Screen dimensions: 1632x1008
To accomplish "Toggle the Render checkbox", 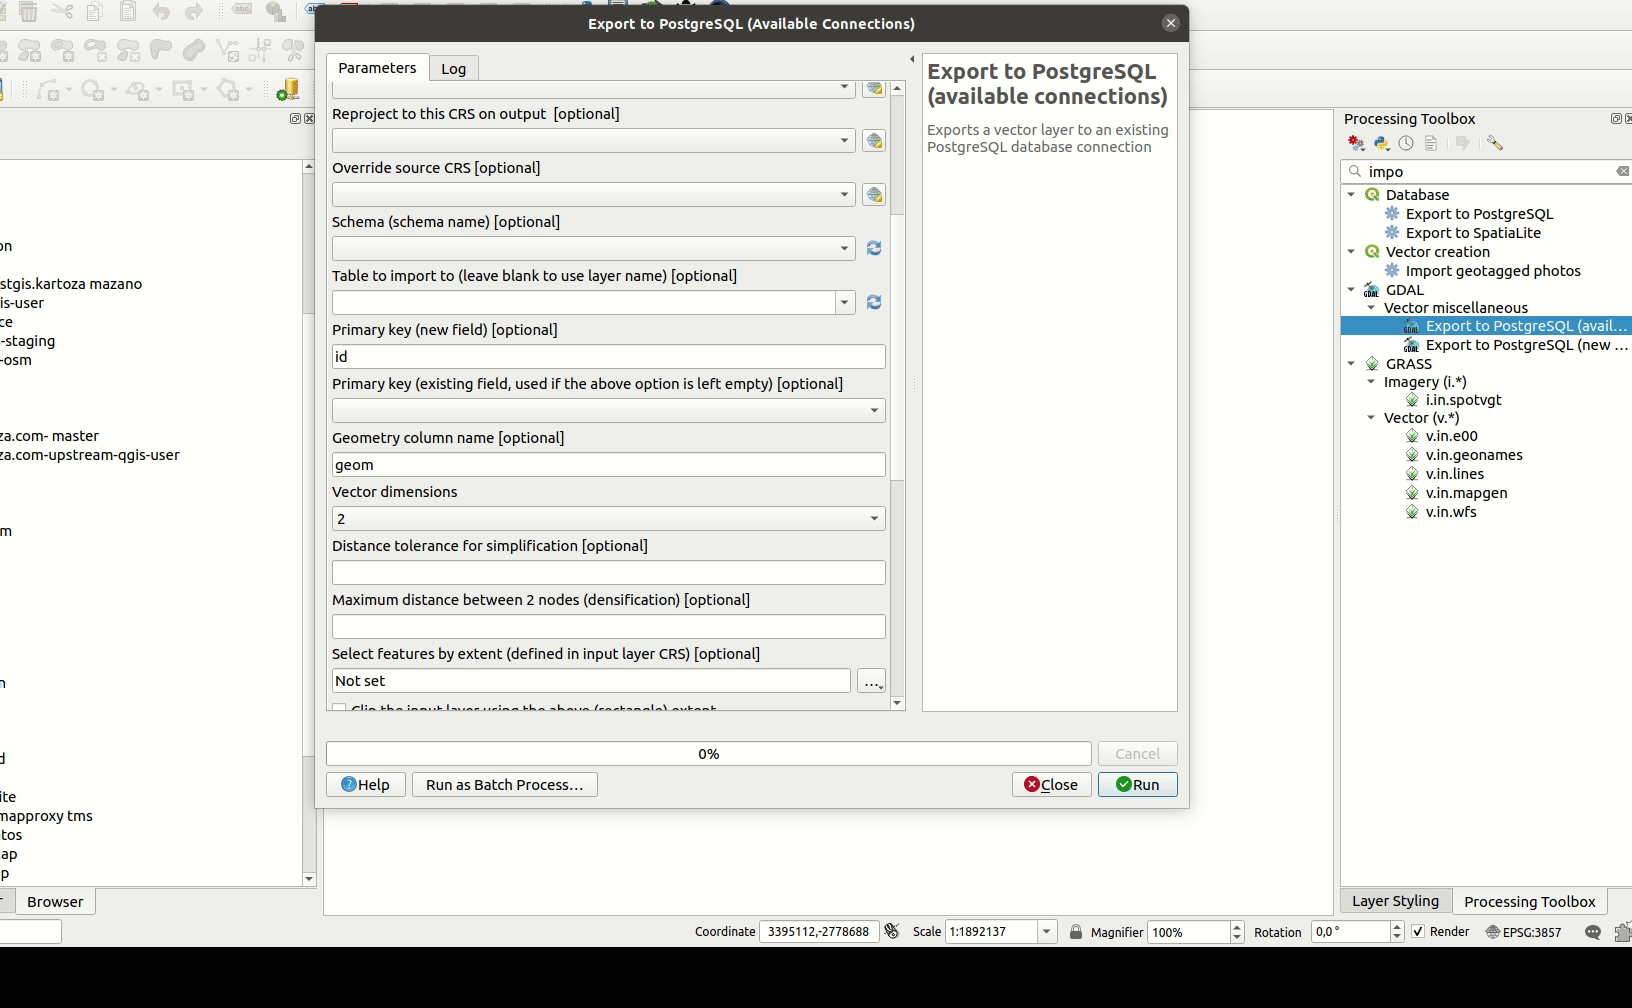I will point(1418,932).
